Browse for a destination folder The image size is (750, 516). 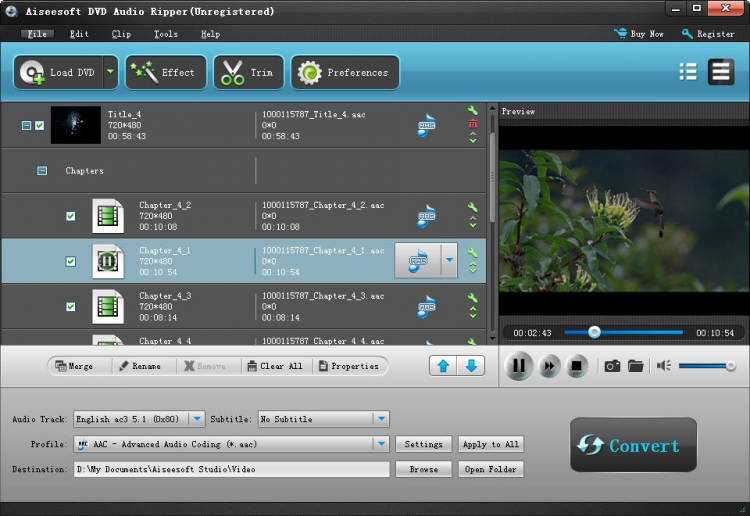coord(423,469)
